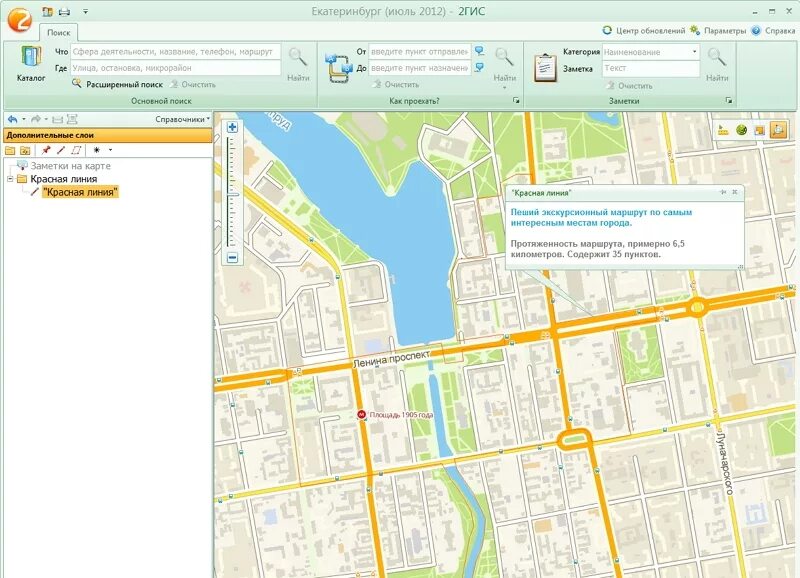
Task: Click the Заметка Текст input field
Action: coord(651,68)
